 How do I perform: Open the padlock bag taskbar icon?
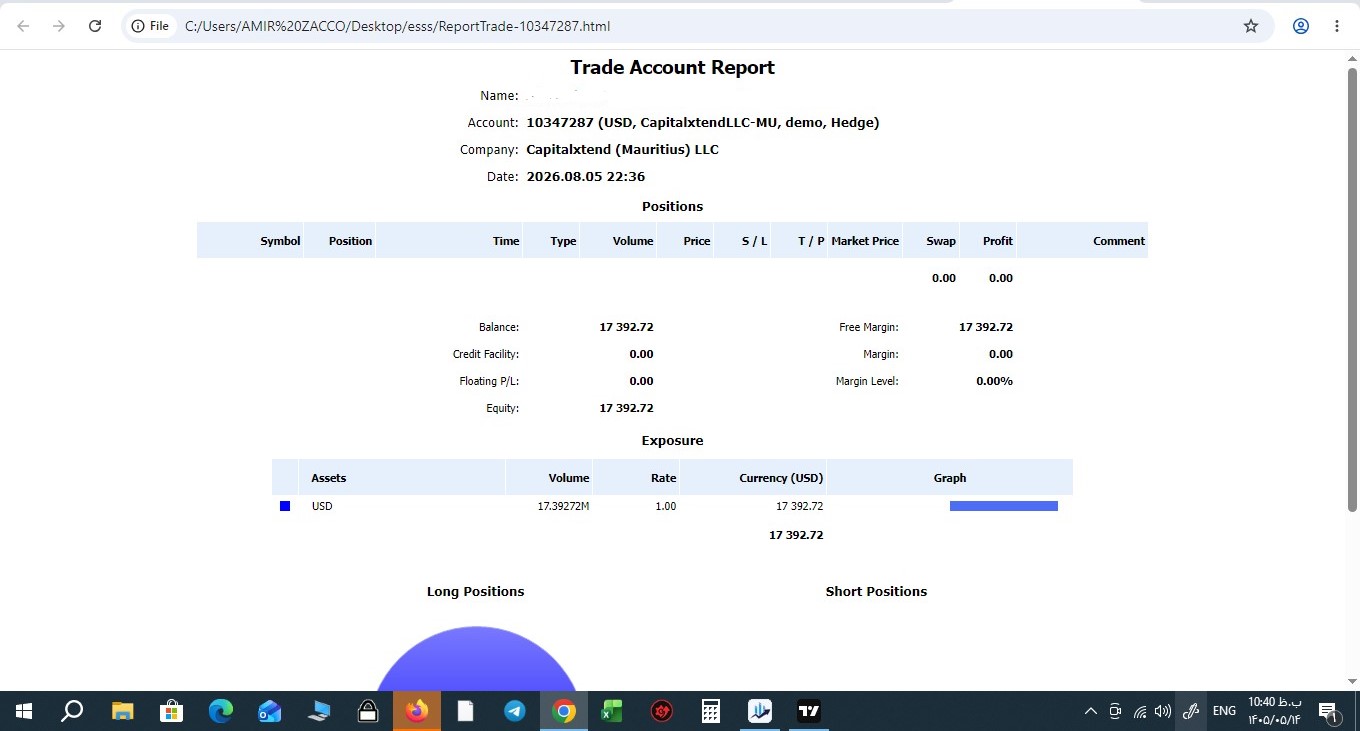(x=367, y=711)
